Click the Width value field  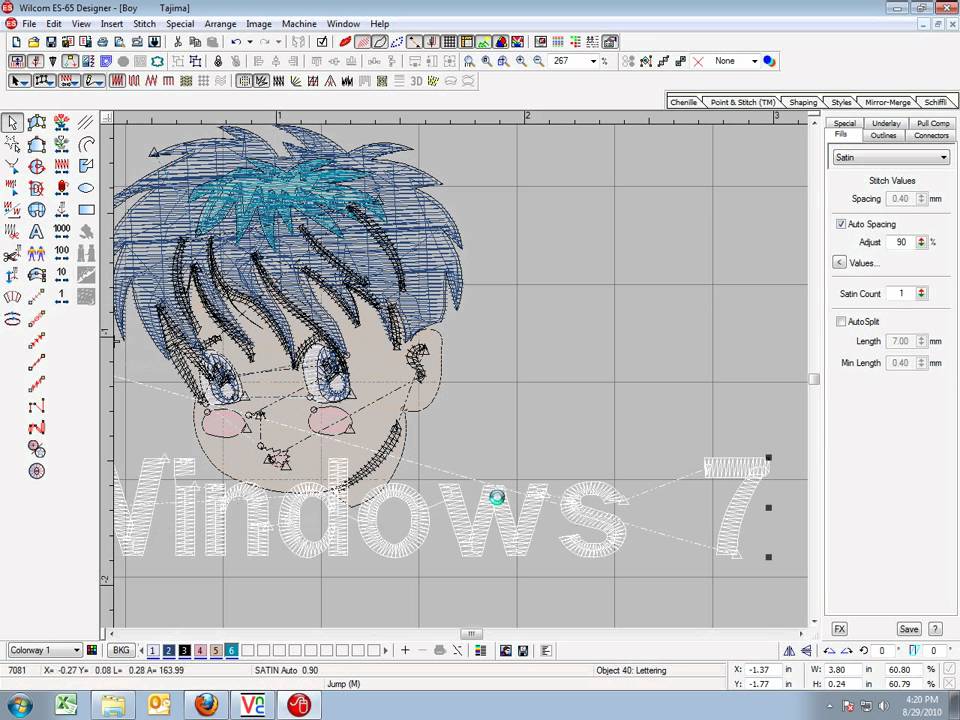[841, 670]
